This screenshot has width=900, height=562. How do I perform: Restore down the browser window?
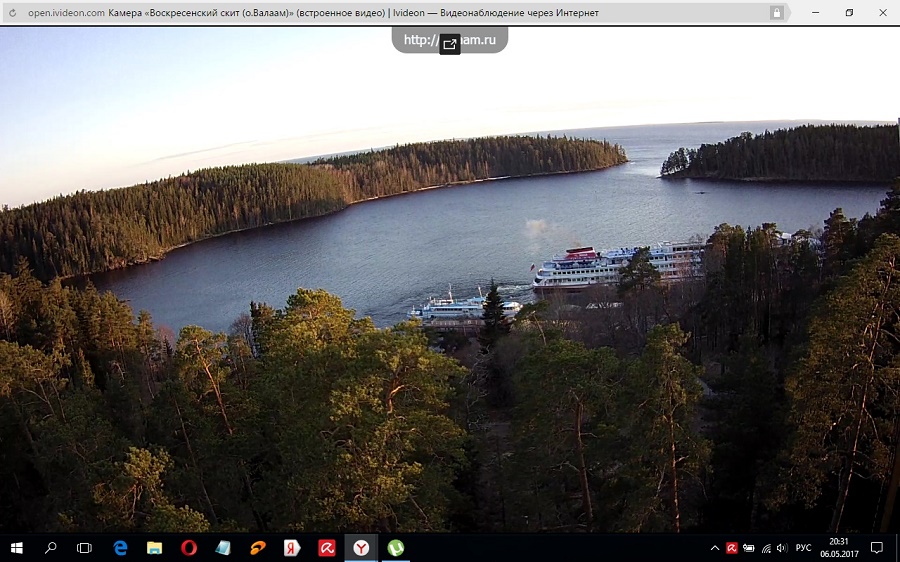(849, 13)
